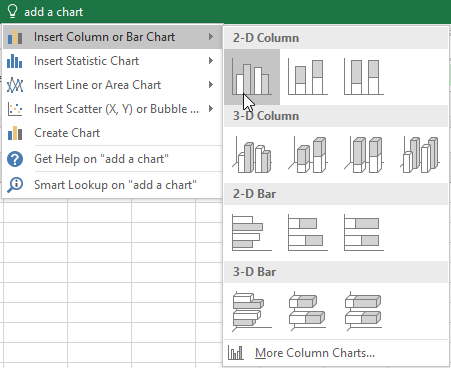Select the 3-D 100% Stacked Bar icon
Image resolution: width=451 pixels, height=368 pixels.
364,311
